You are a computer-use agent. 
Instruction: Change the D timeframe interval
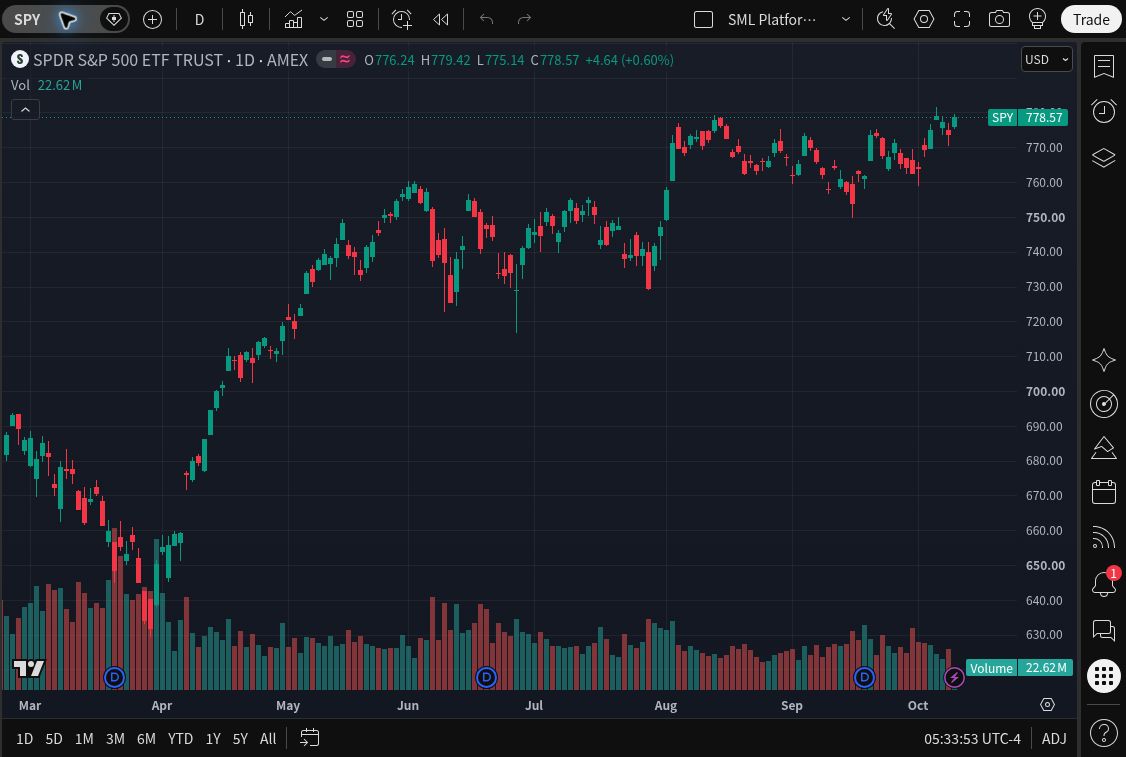(199, 19)
